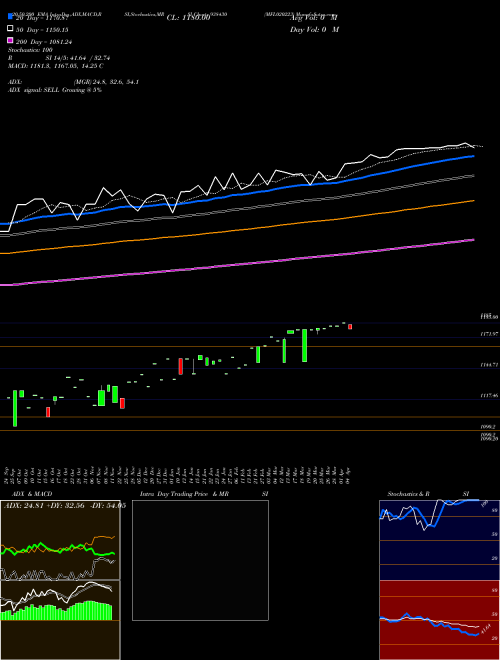Click 'Intra Day Trading Price & MR' title
This screenshot has height=660, width=500.
click(184, 494)
